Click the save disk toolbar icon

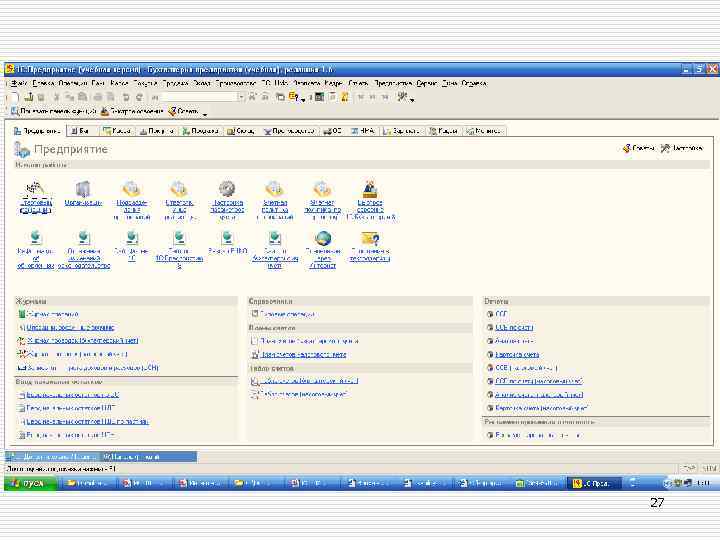(x=40, y=97)
